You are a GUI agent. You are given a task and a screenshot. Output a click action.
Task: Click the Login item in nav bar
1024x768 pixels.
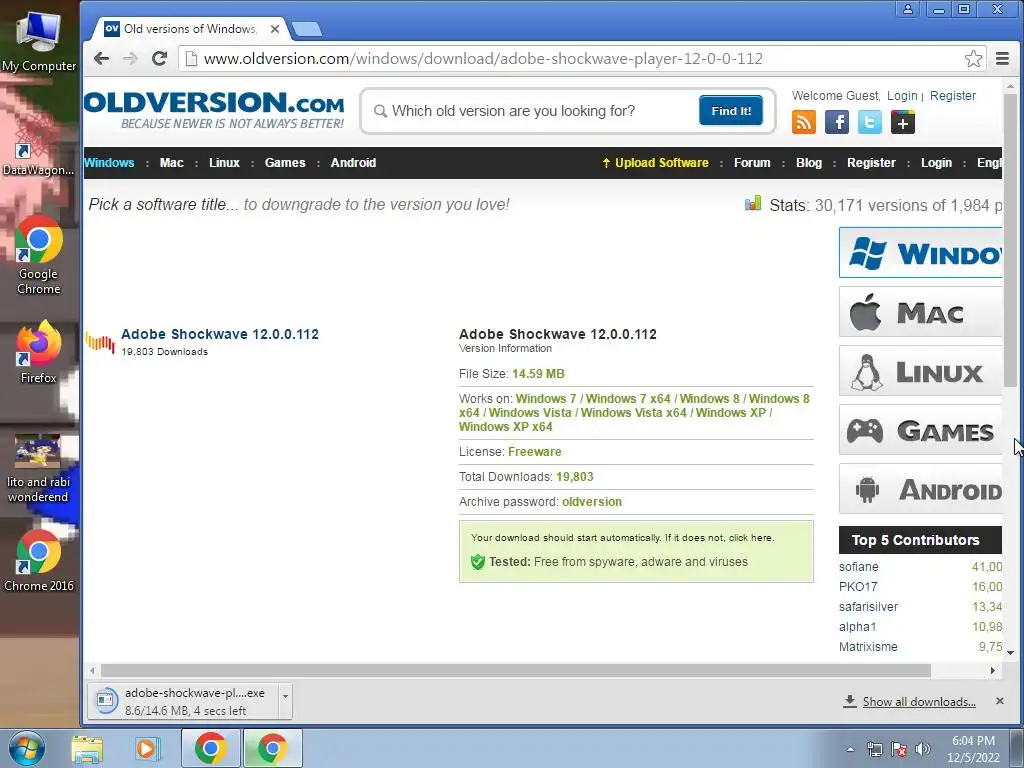coord(936,163)
